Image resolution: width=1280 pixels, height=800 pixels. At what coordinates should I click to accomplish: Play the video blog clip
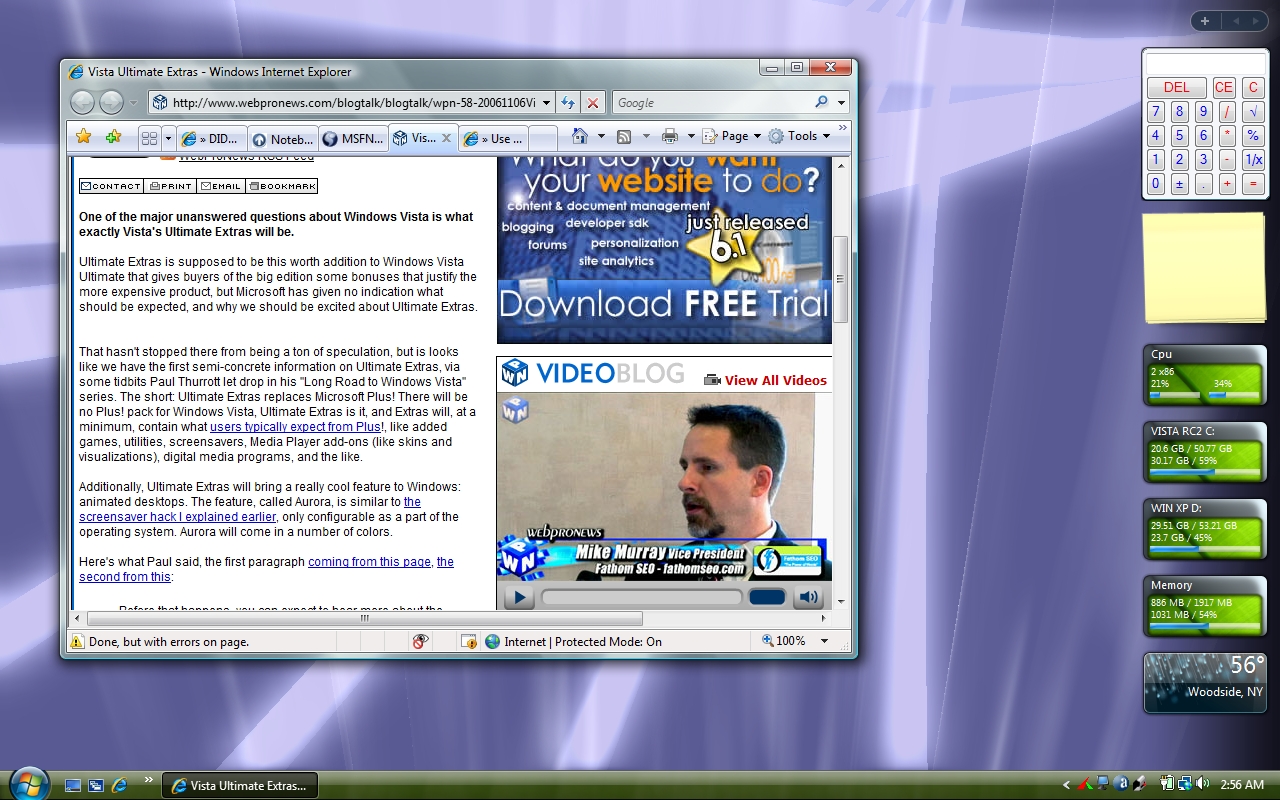pyautogui.click(x=518, y=598)
